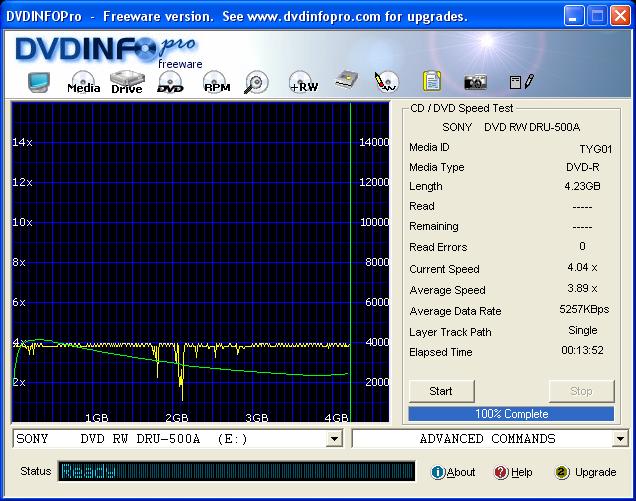This screenshot has width=636, height=501.
Task: Start the CD/DVD speed test
Action: [441, 391]
